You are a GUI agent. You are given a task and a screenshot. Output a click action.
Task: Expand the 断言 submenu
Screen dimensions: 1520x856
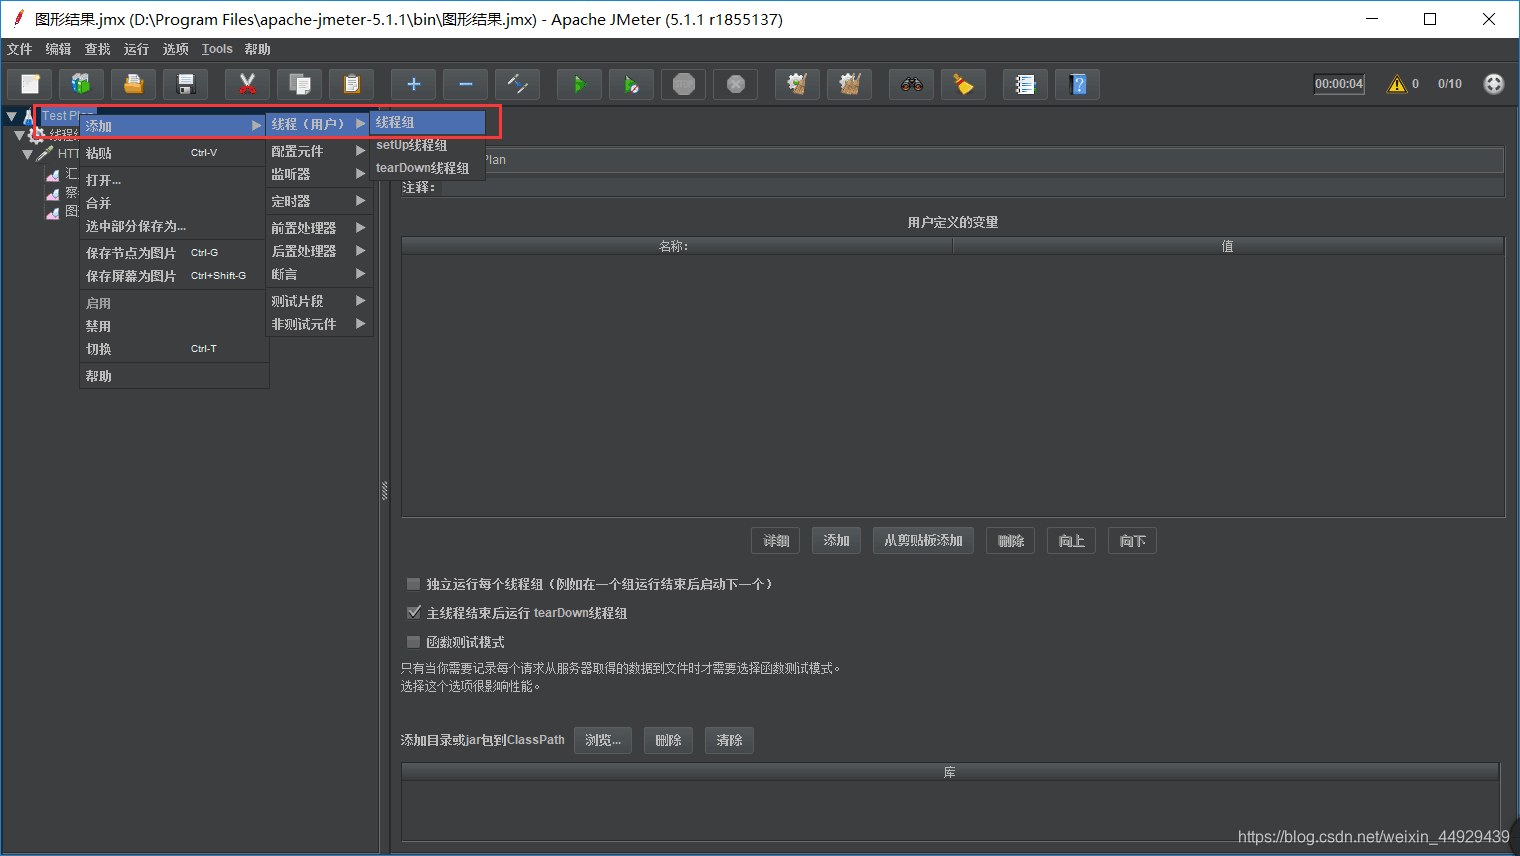pos(319,274)
